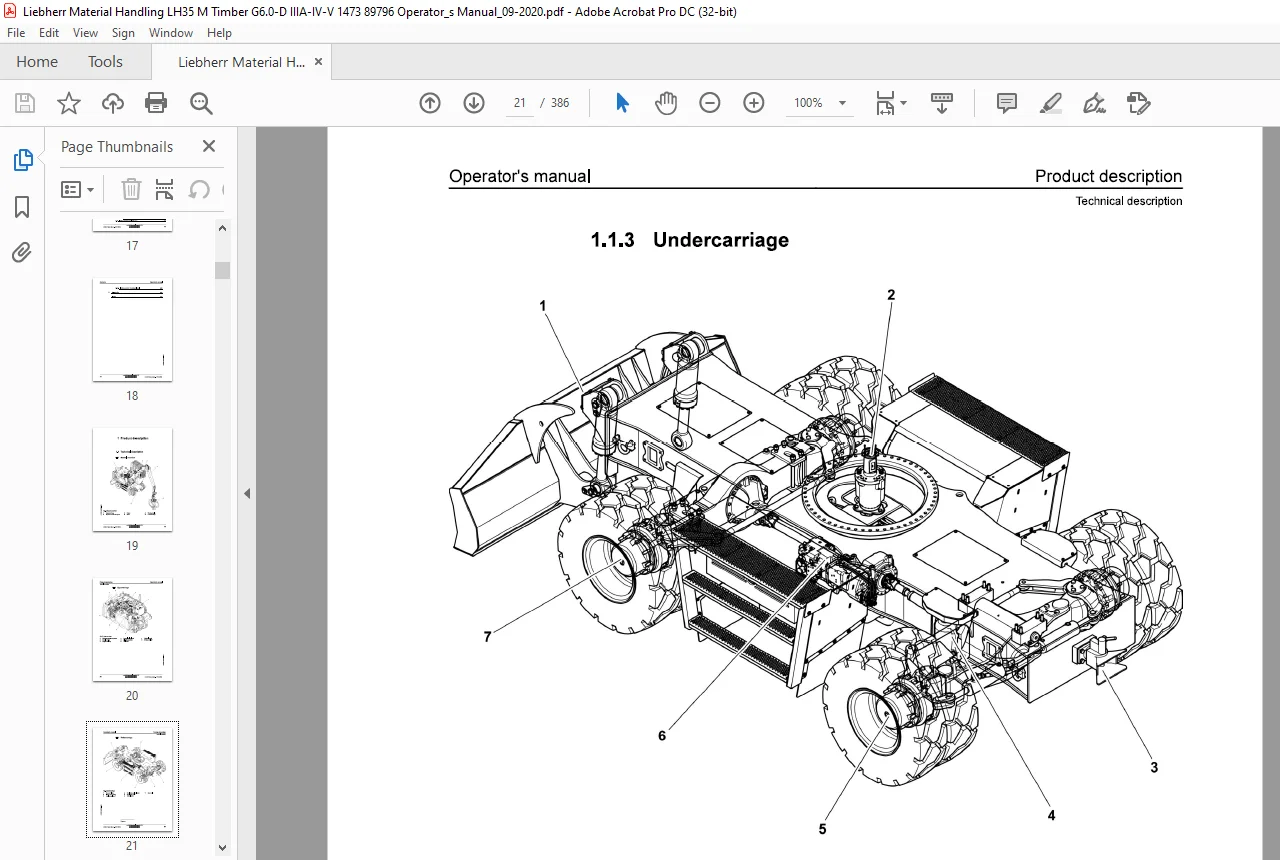
Task: Switch to the Tools tab
Action: (105, 61)
